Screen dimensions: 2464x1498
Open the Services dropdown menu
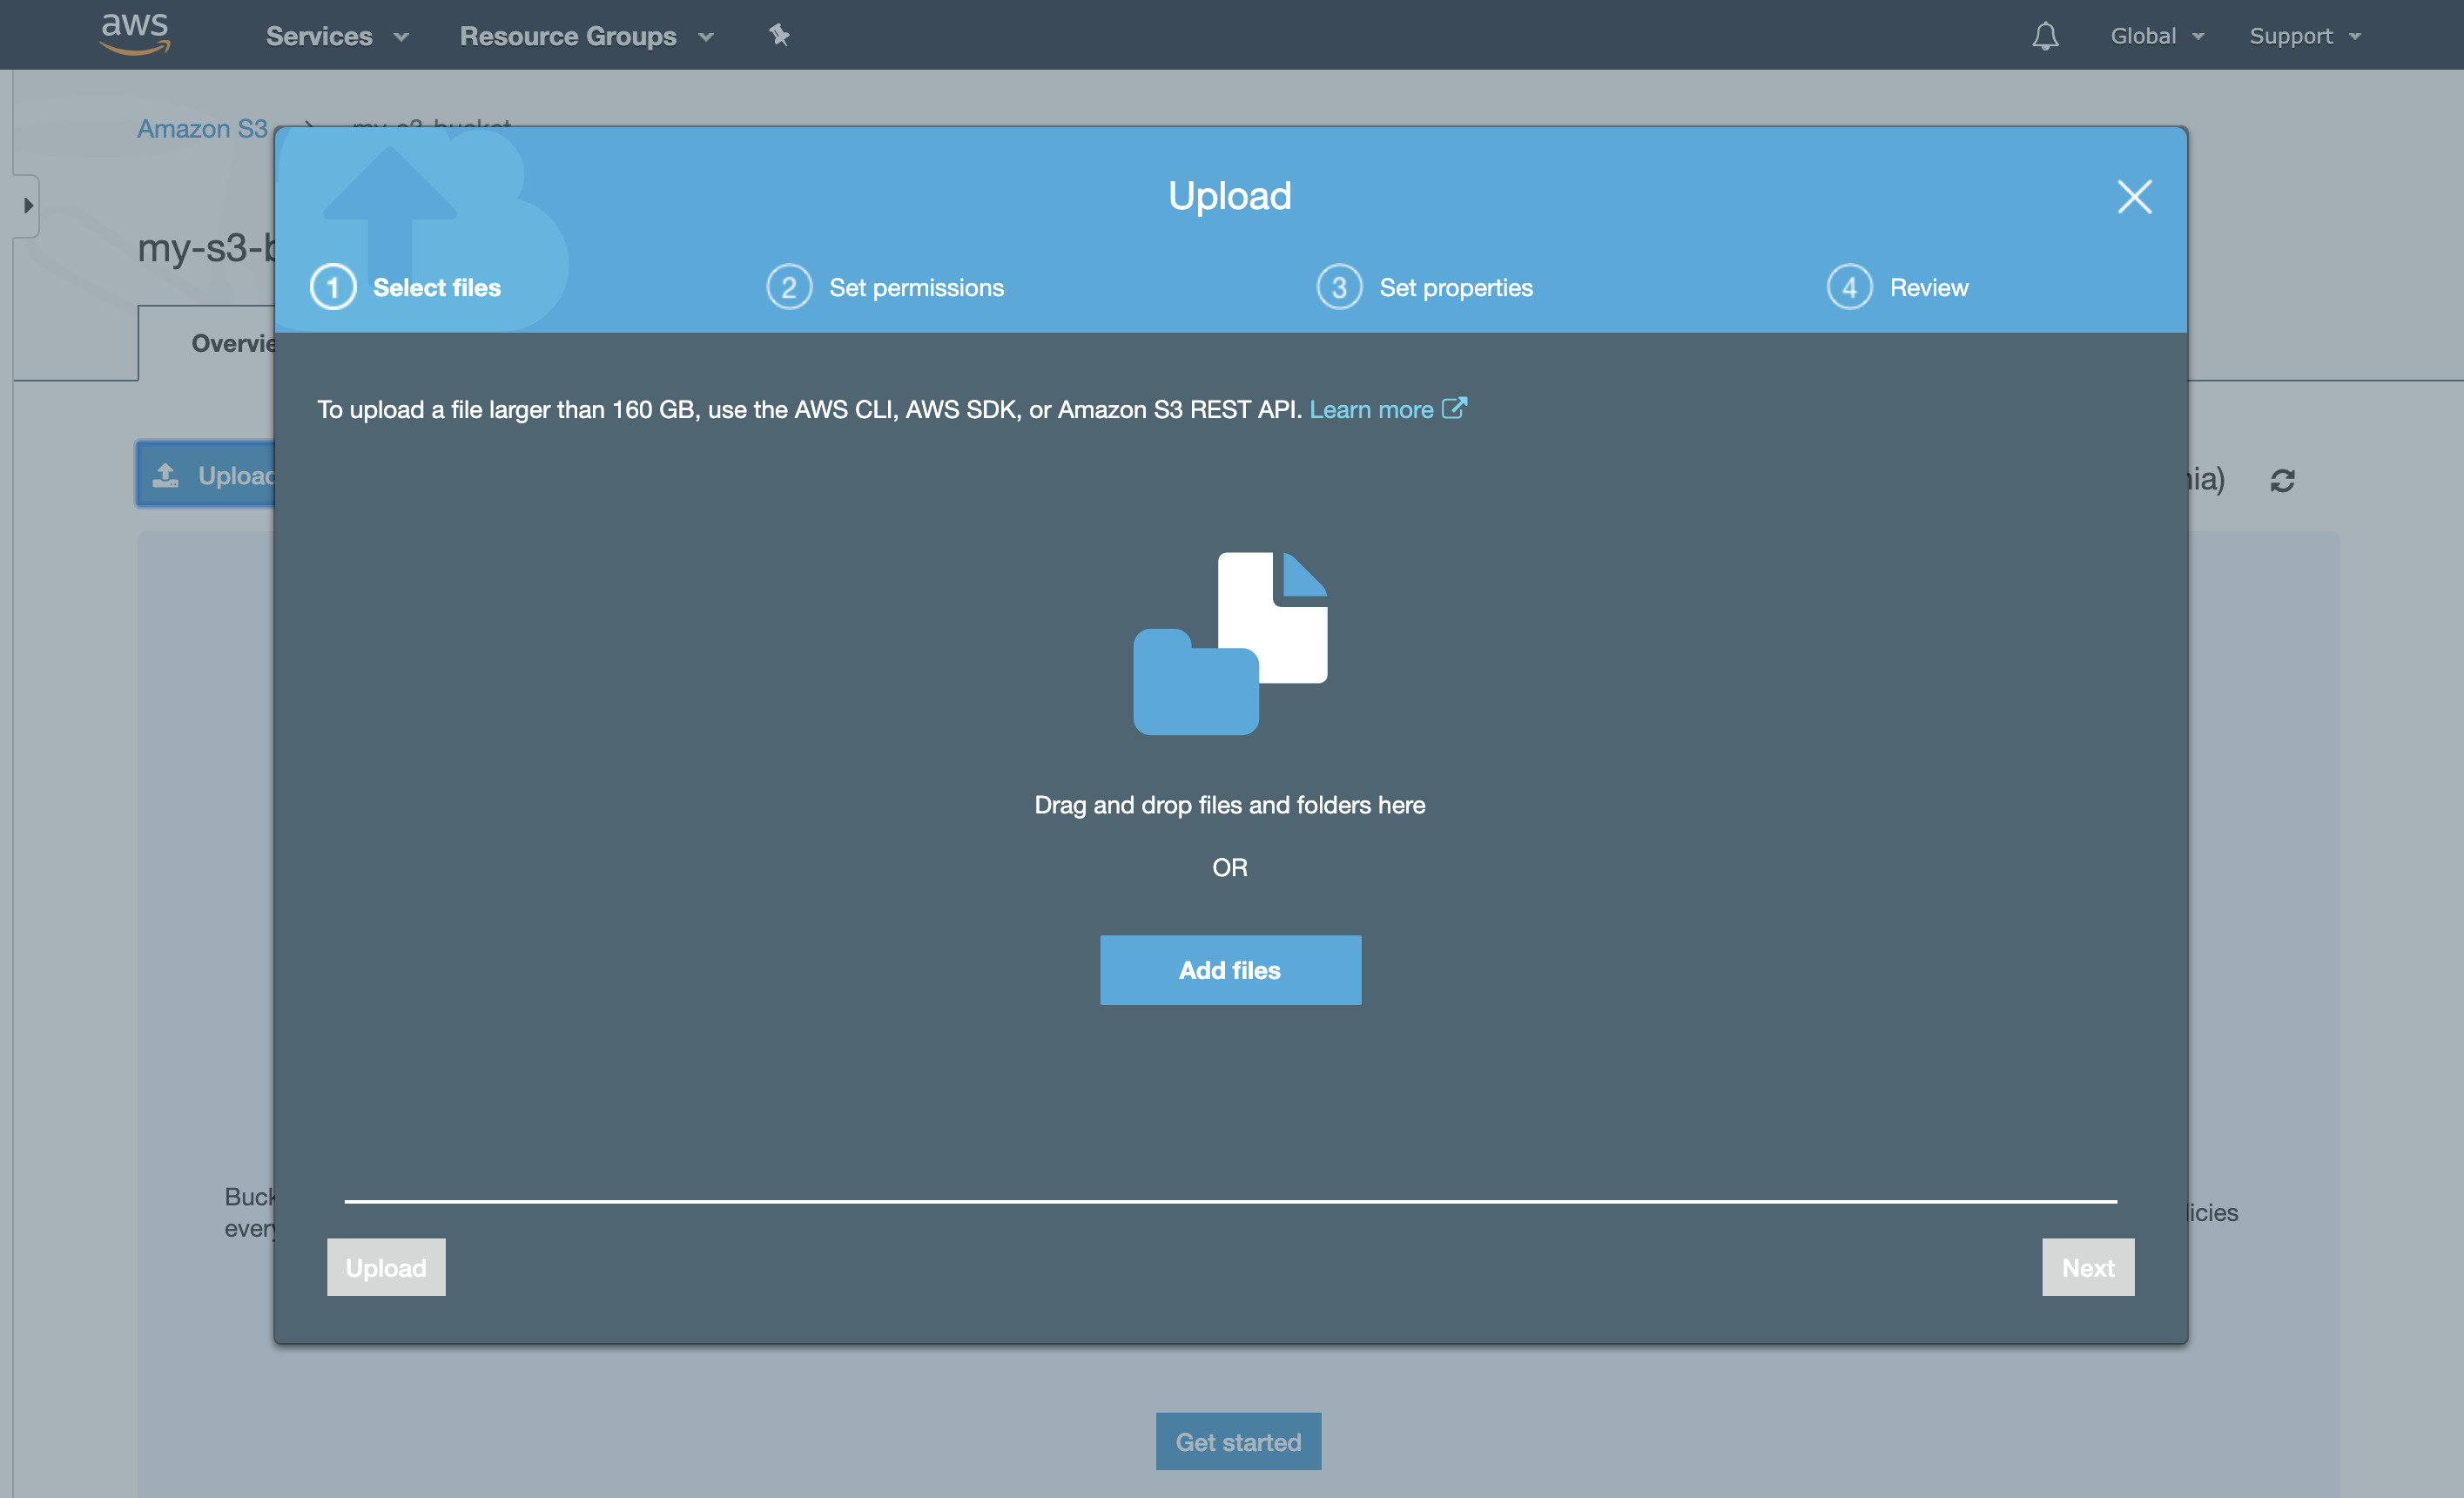(x=337, y=36)
